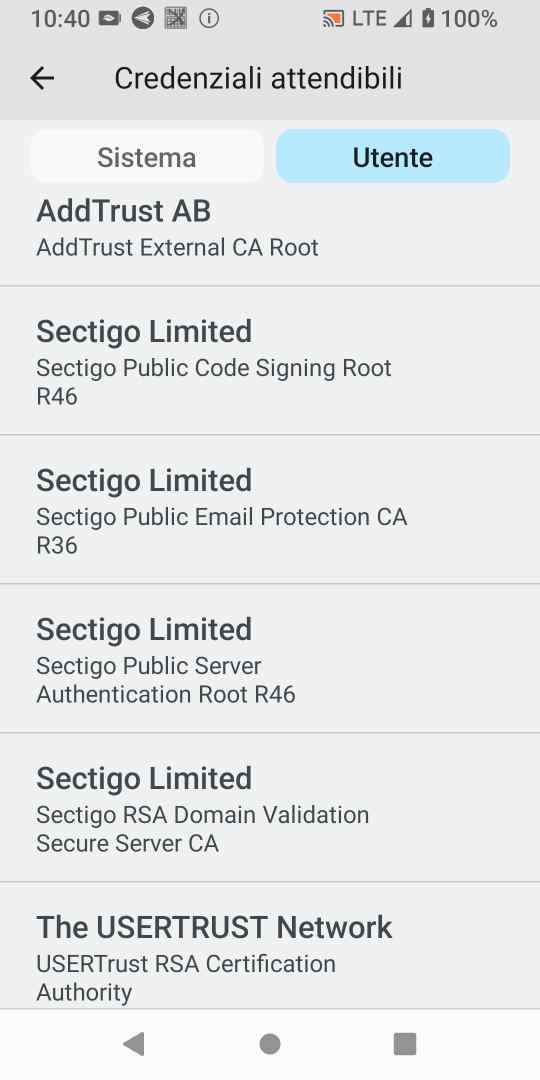540x1080 pixels.
Task: Tap the Credenziali attendibili title
Action: click(258, 79)
